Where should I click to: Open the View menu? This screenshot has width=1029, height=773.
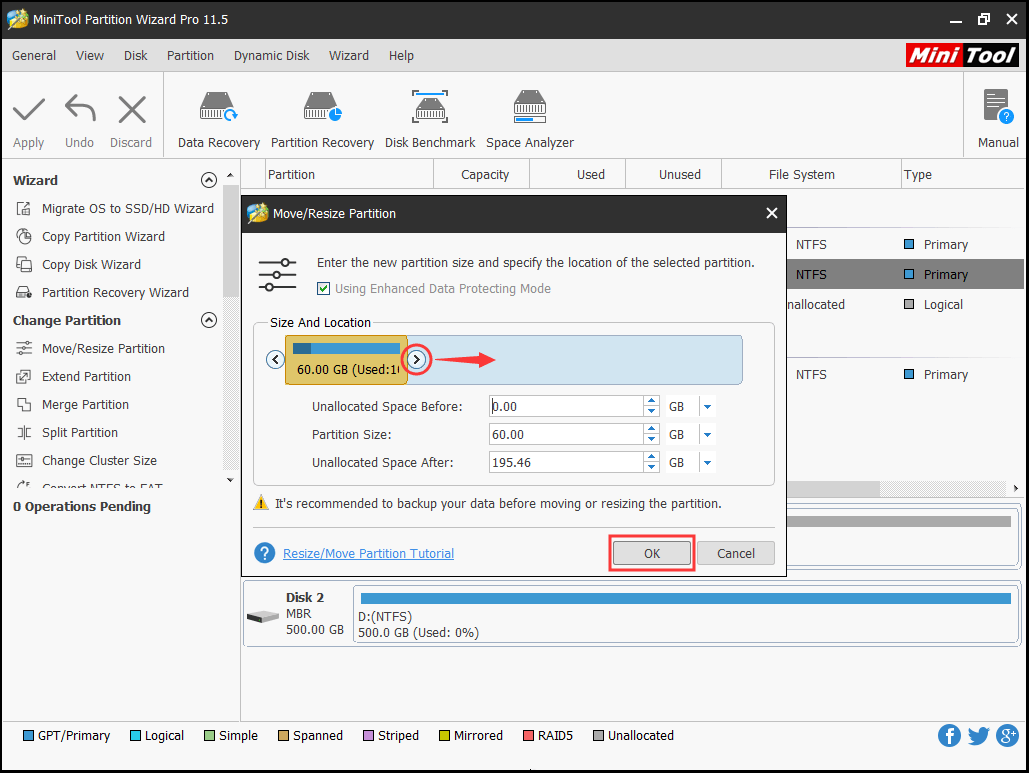[x=90, y=56]
